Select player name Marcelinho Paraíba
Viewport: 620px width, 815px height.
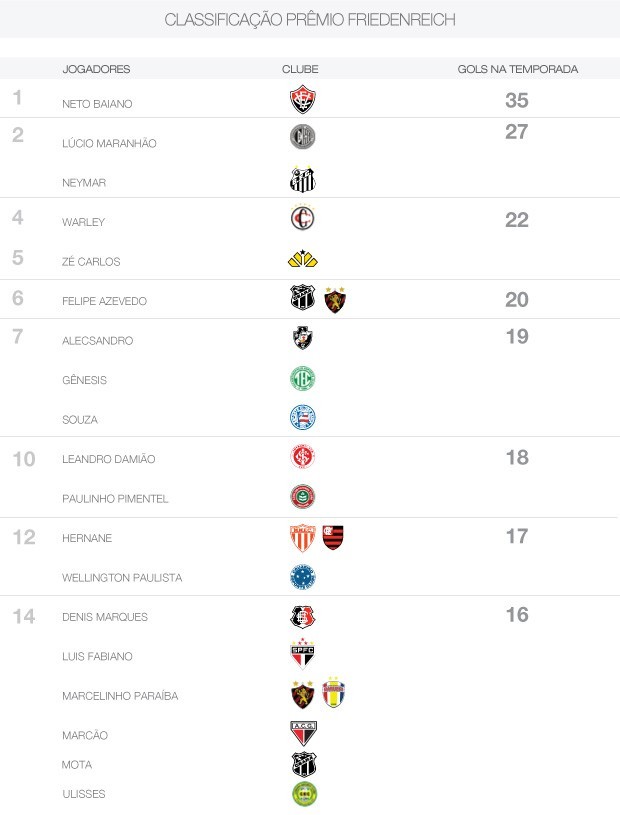click(120, 696)
